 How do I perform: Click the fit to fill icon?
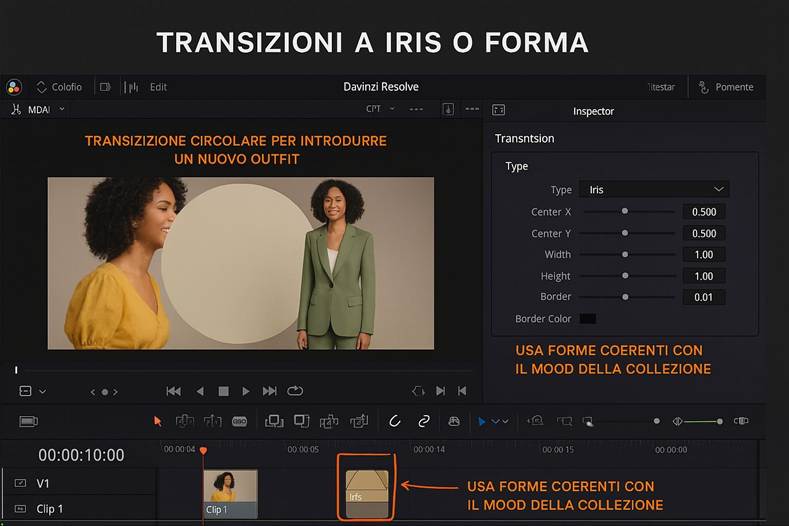click(359, 421)
